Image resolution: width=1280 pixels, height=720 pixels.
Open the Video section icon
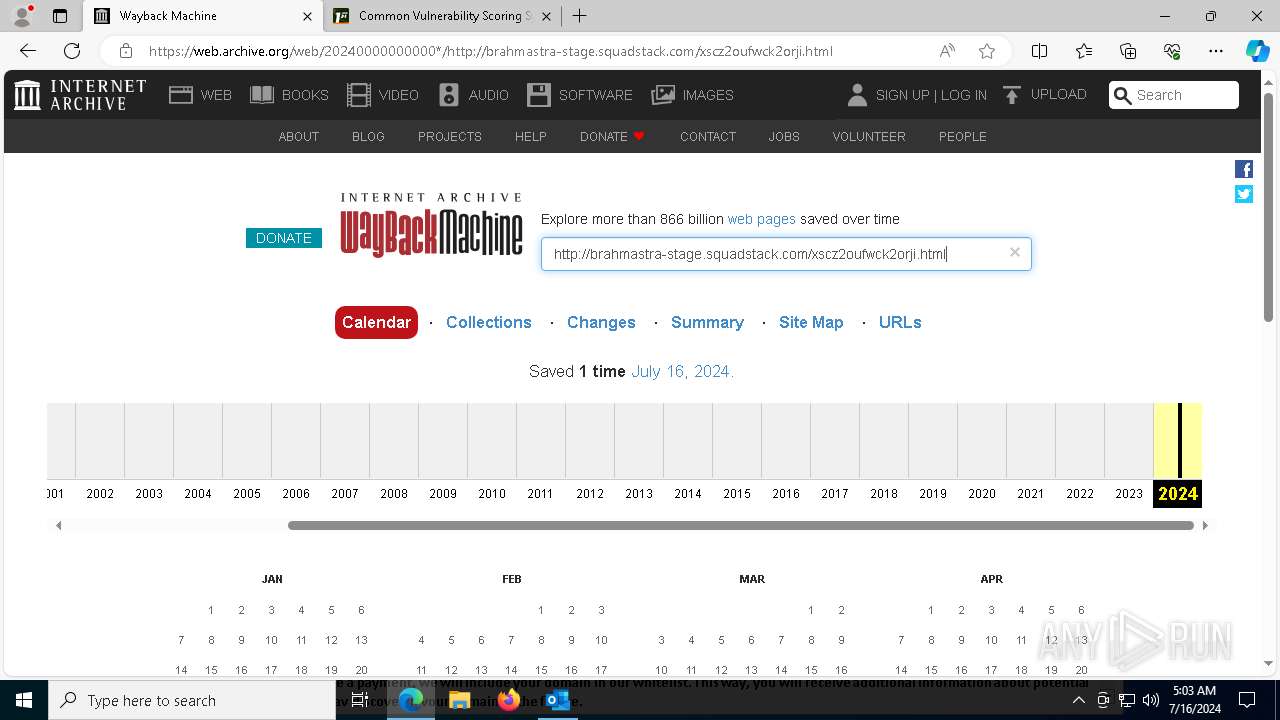[359, 95]
